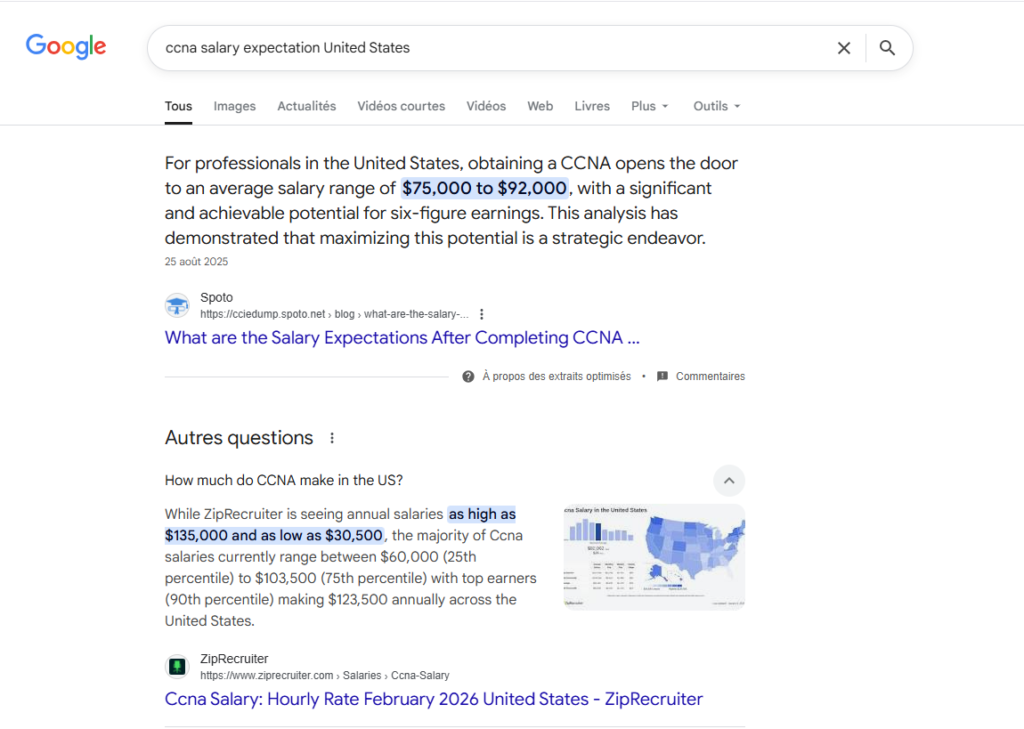Switch to the Actualités tab

point(306,106)
